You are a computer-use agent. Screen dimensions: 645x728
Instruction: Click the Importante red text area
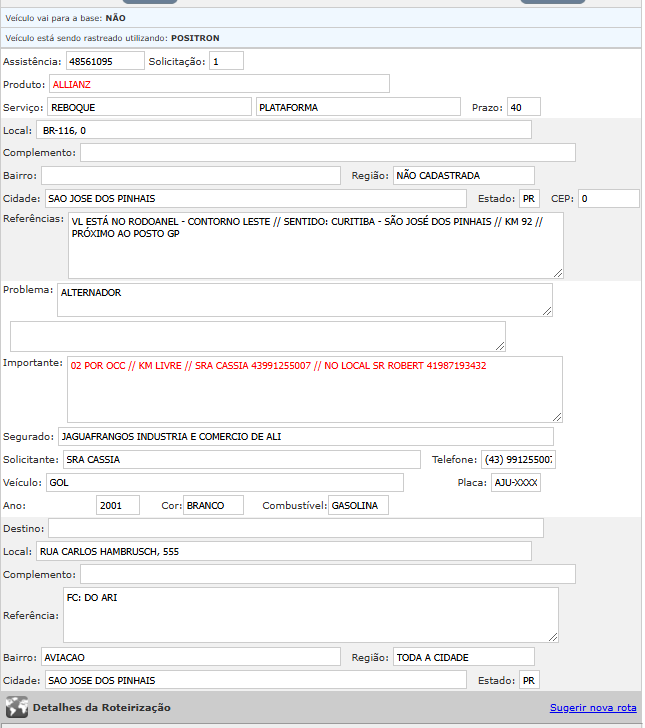click(314, 389)
